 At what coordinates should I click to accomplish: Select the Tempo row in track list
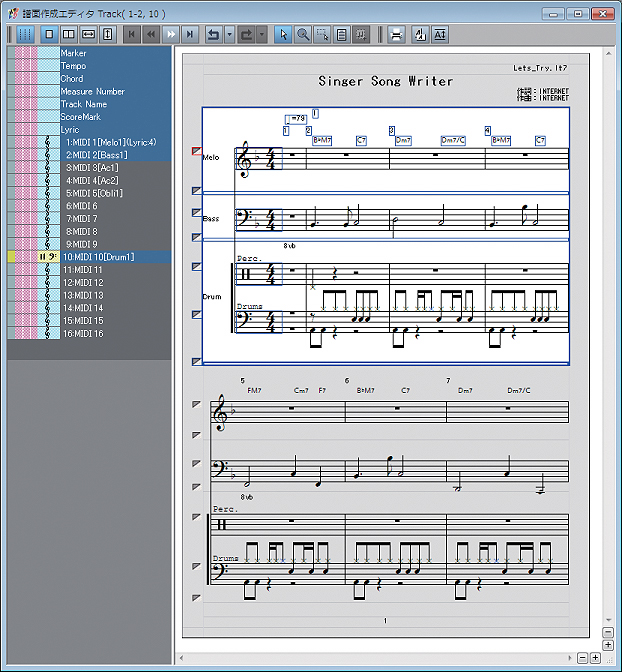(x=73, y=66)
